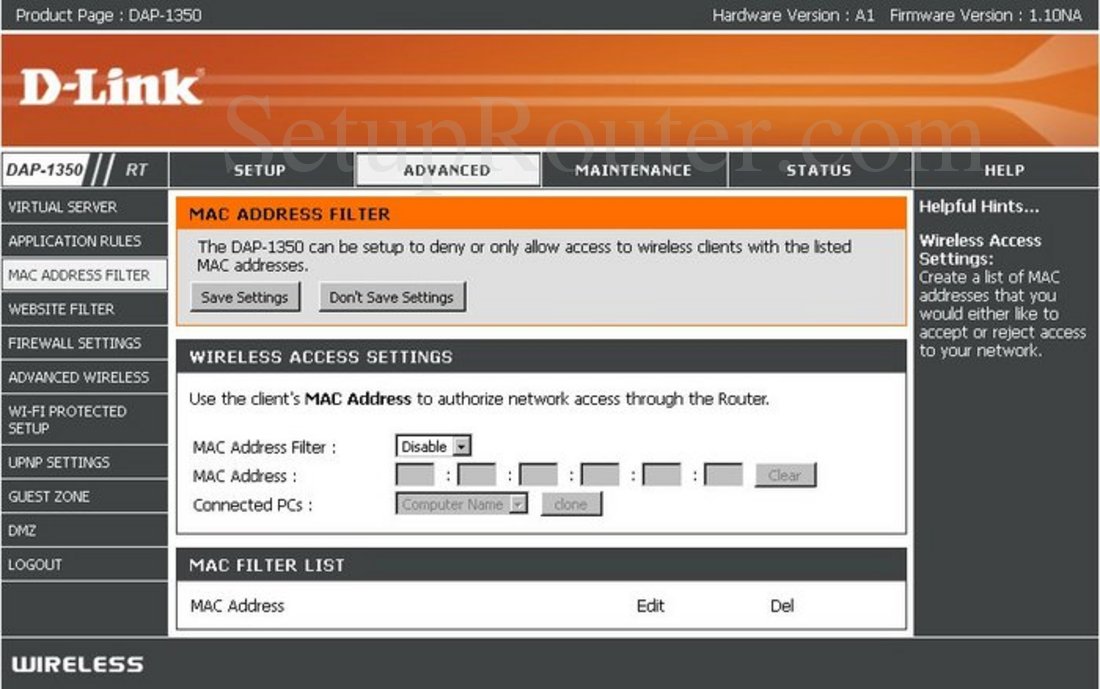Open the DMZ settings page
Screen dimensions: 1100x689
coord(24,530)
